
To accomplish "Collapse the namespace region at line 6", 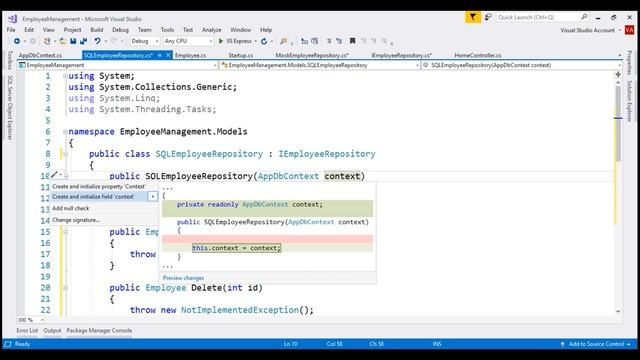I will pyautogui.click(x=65, y=131).
